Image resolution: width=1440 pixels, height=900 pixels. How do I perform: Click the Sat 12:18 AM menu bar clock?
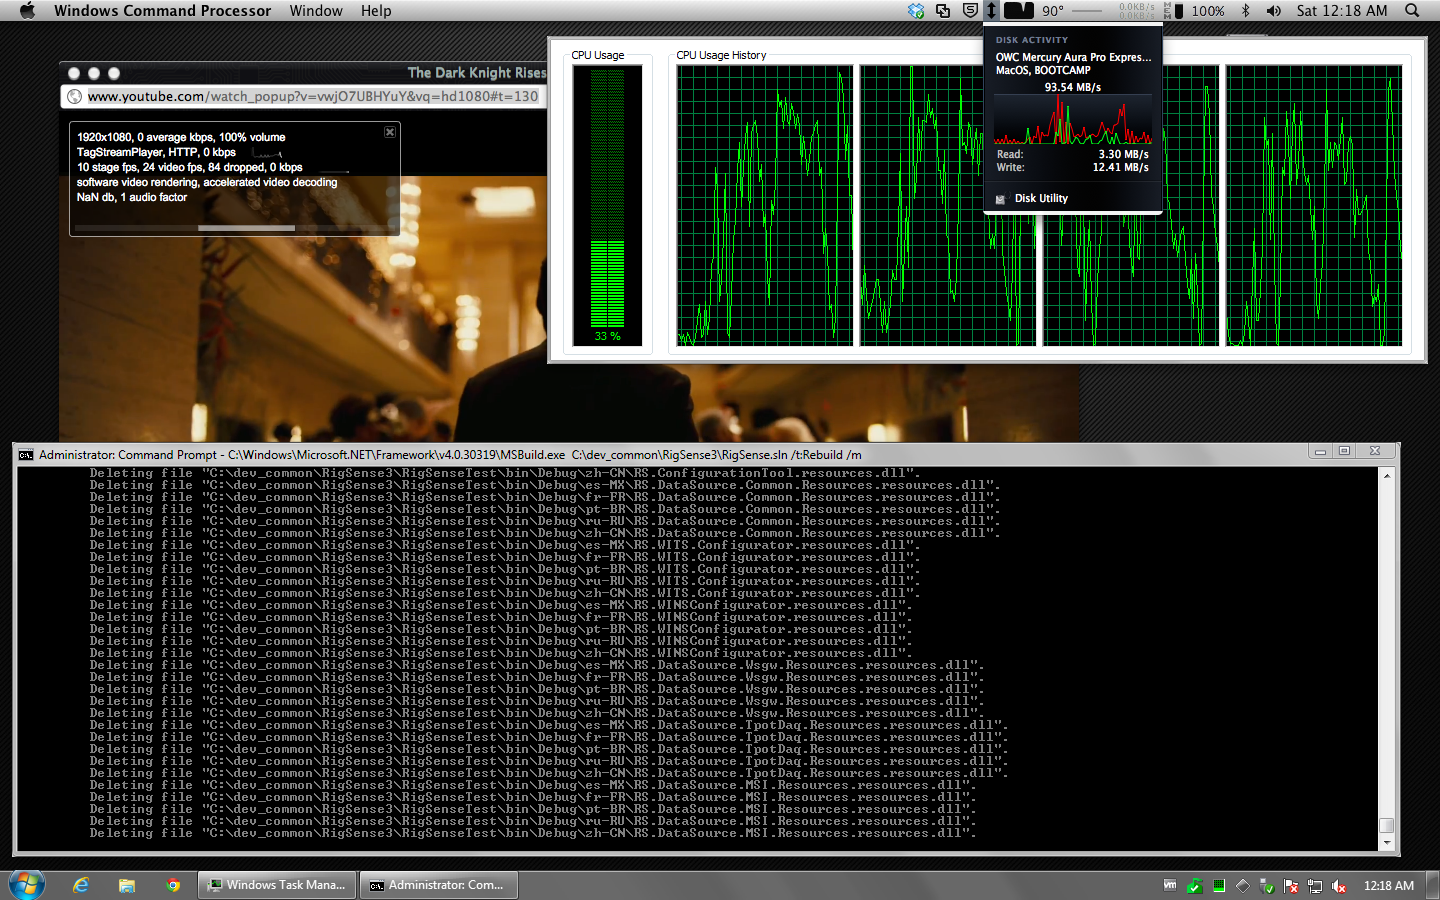point(1342,10)
